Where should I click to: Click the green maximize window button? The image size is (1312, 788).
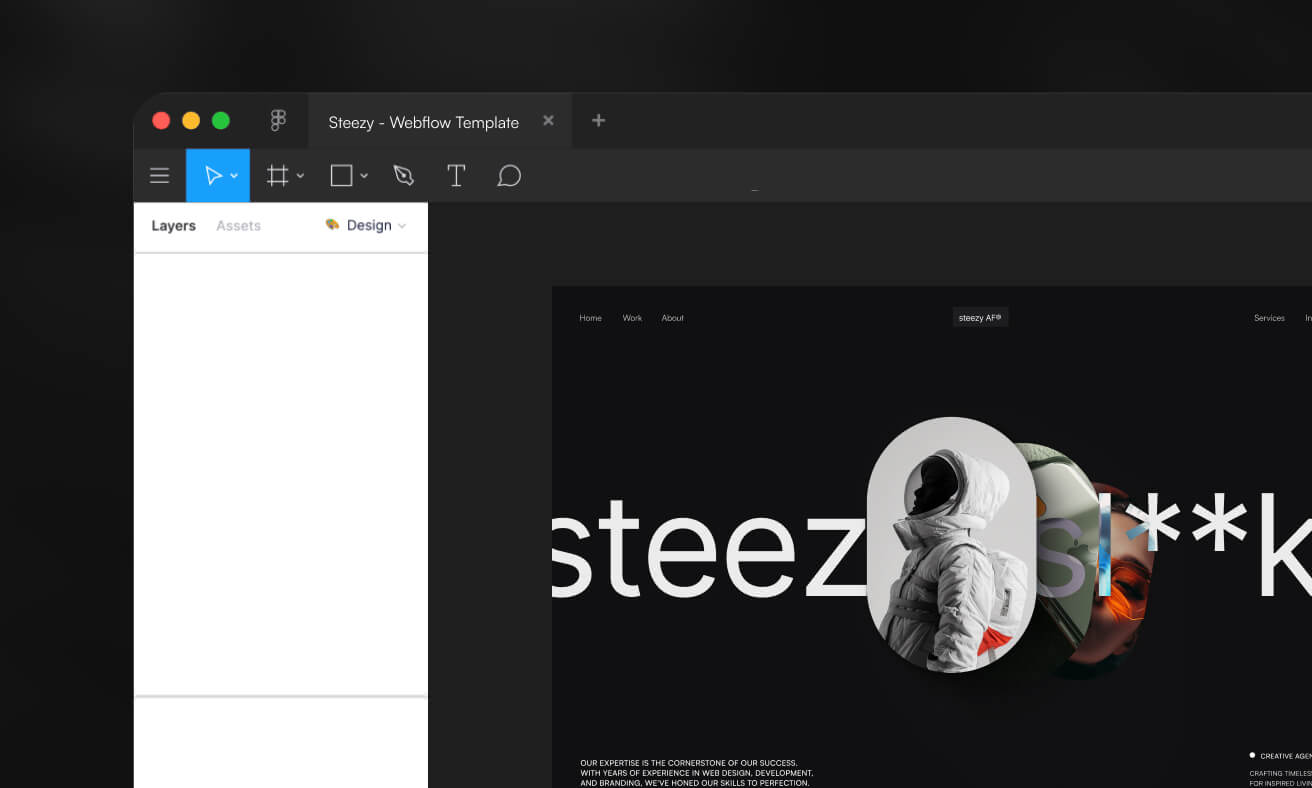pyautogui.click(x=221, y=121)
